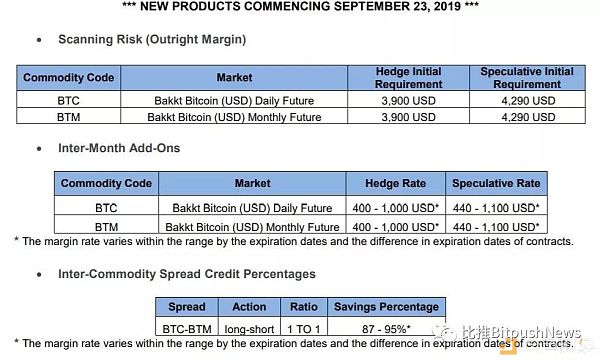Click the 3,900 USD value in the BTM row
600x360 pixels.
tap(408, 117)
